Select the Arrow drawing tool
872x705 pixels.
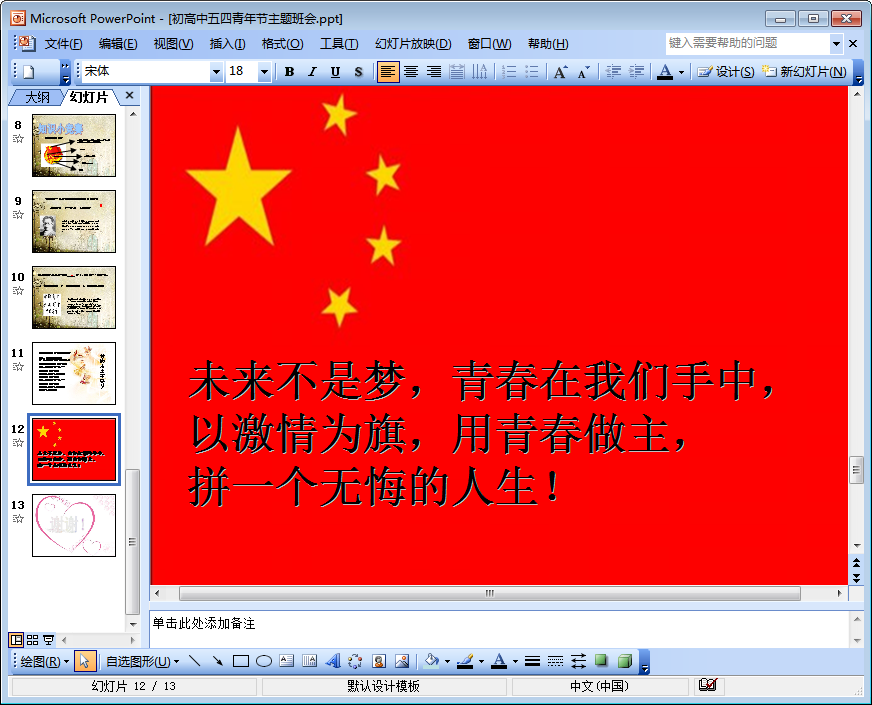[x=217, y=661]
